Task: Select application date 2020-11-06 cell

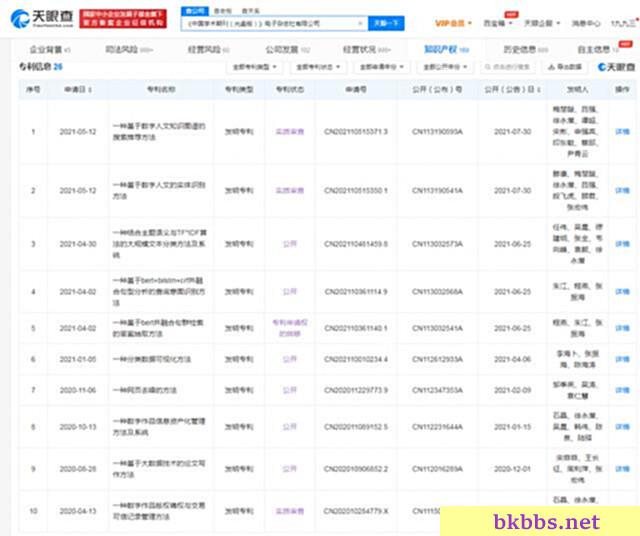Action: click(x=78, y=390)
